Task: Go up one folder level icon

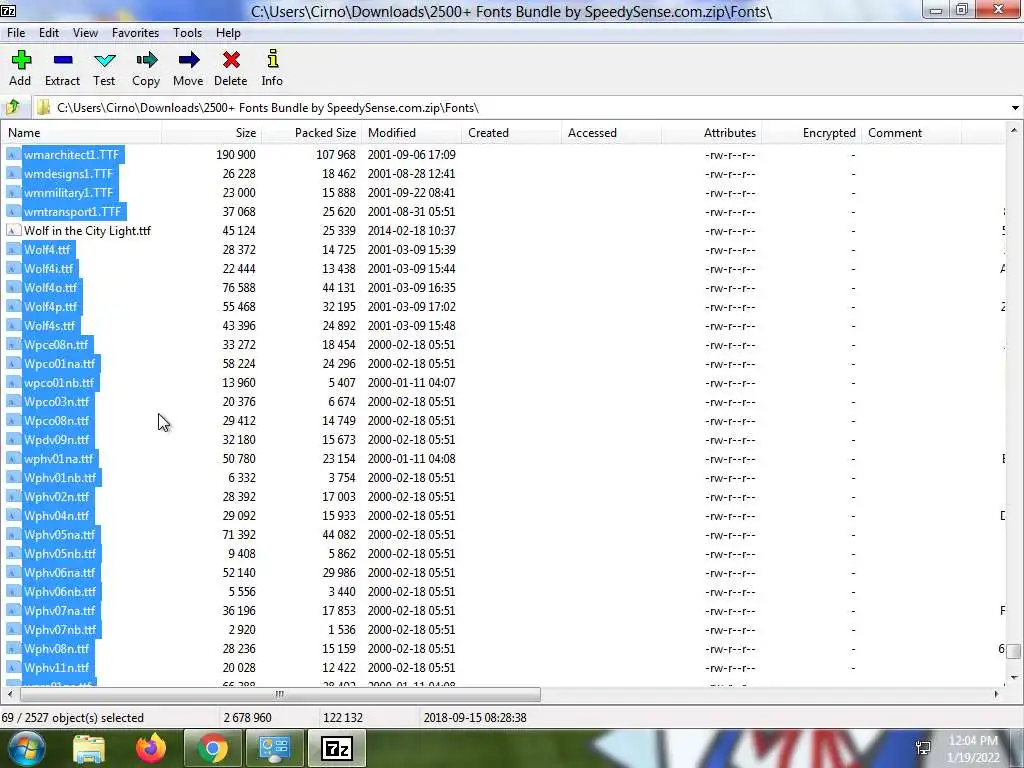Action: [x=12, y=107]
